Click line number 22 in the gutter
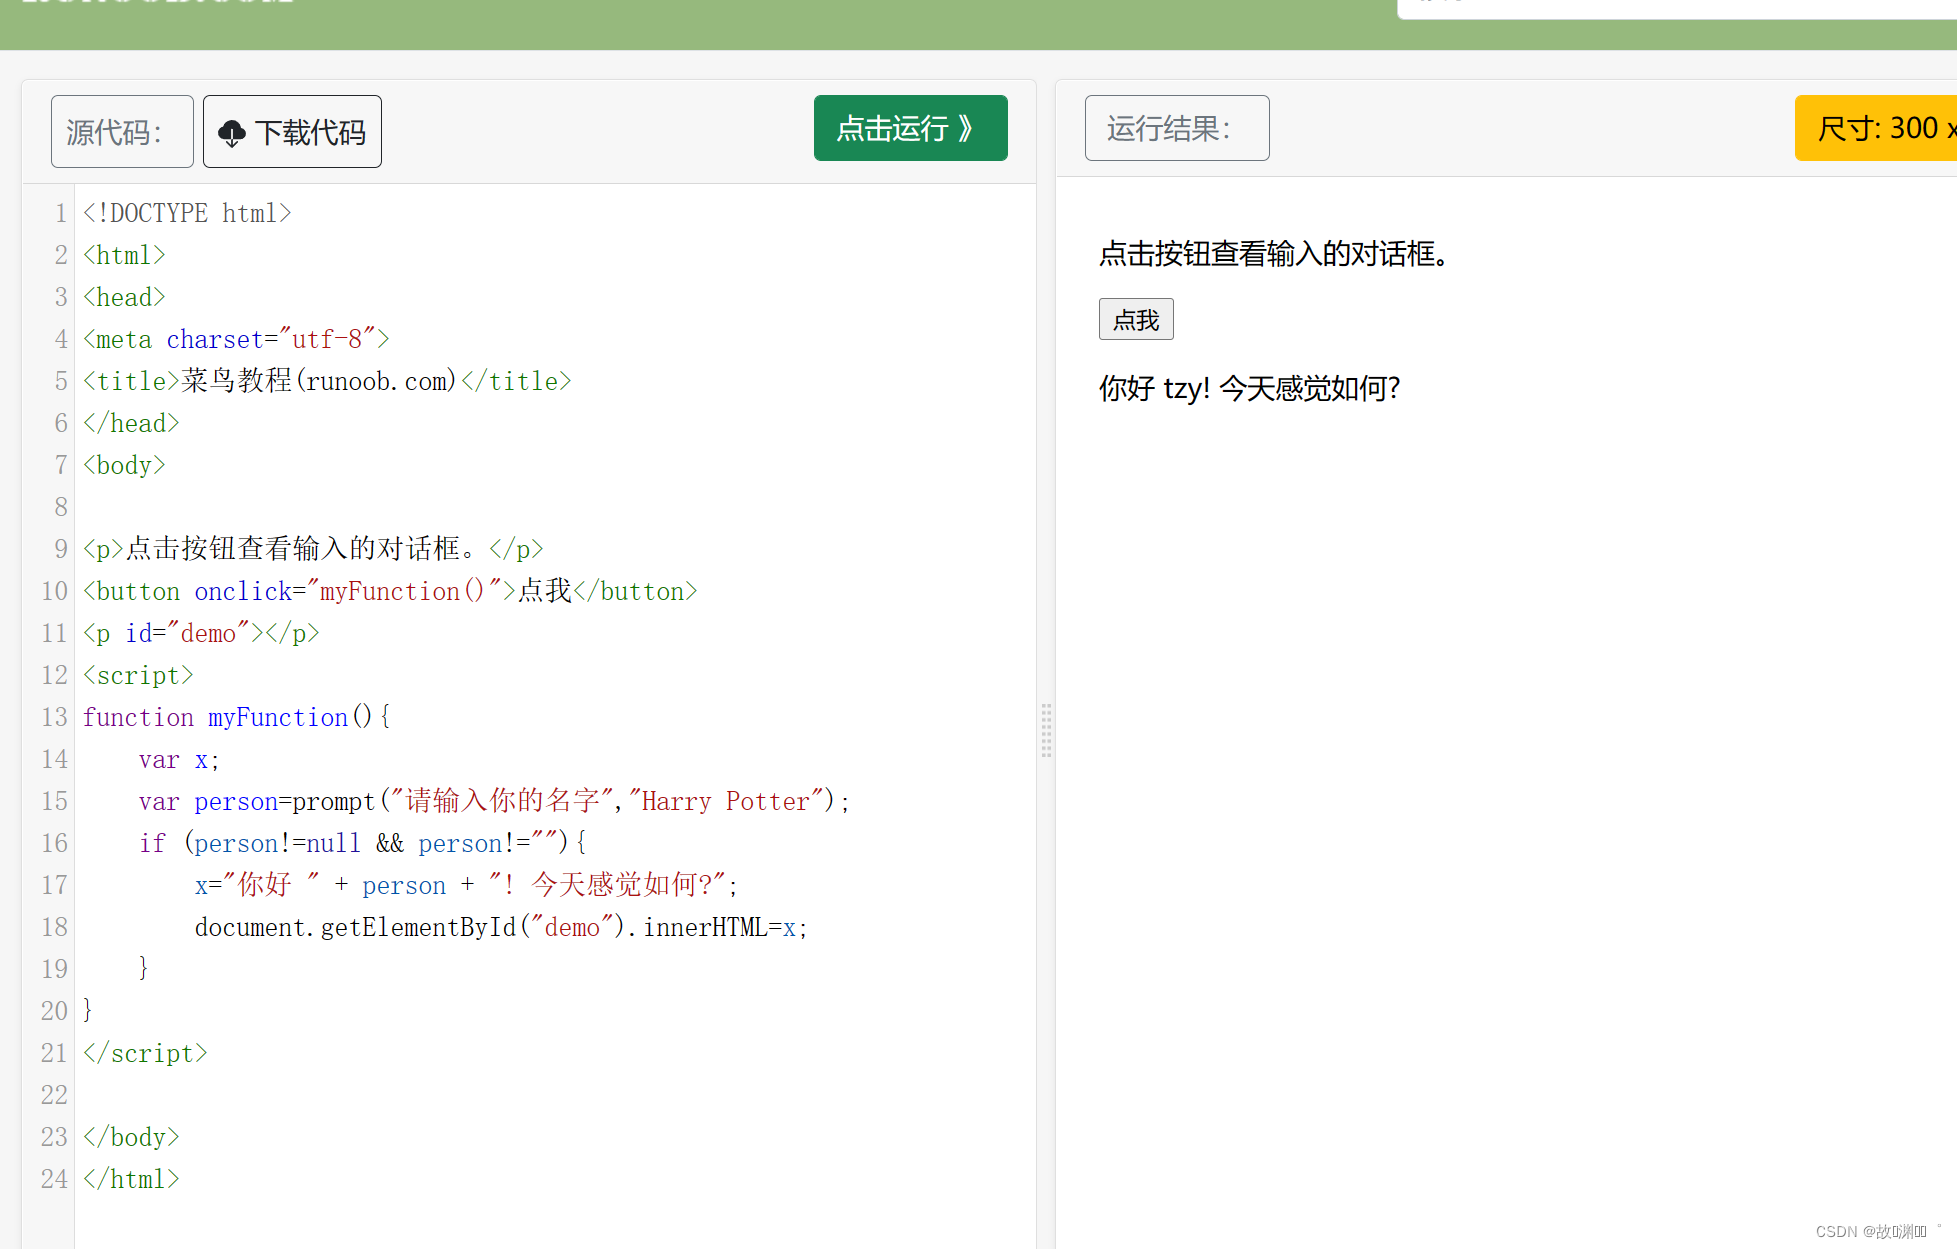Image resolution: width=1957 pixels, height=1249 pixels. pos(54,1095)
